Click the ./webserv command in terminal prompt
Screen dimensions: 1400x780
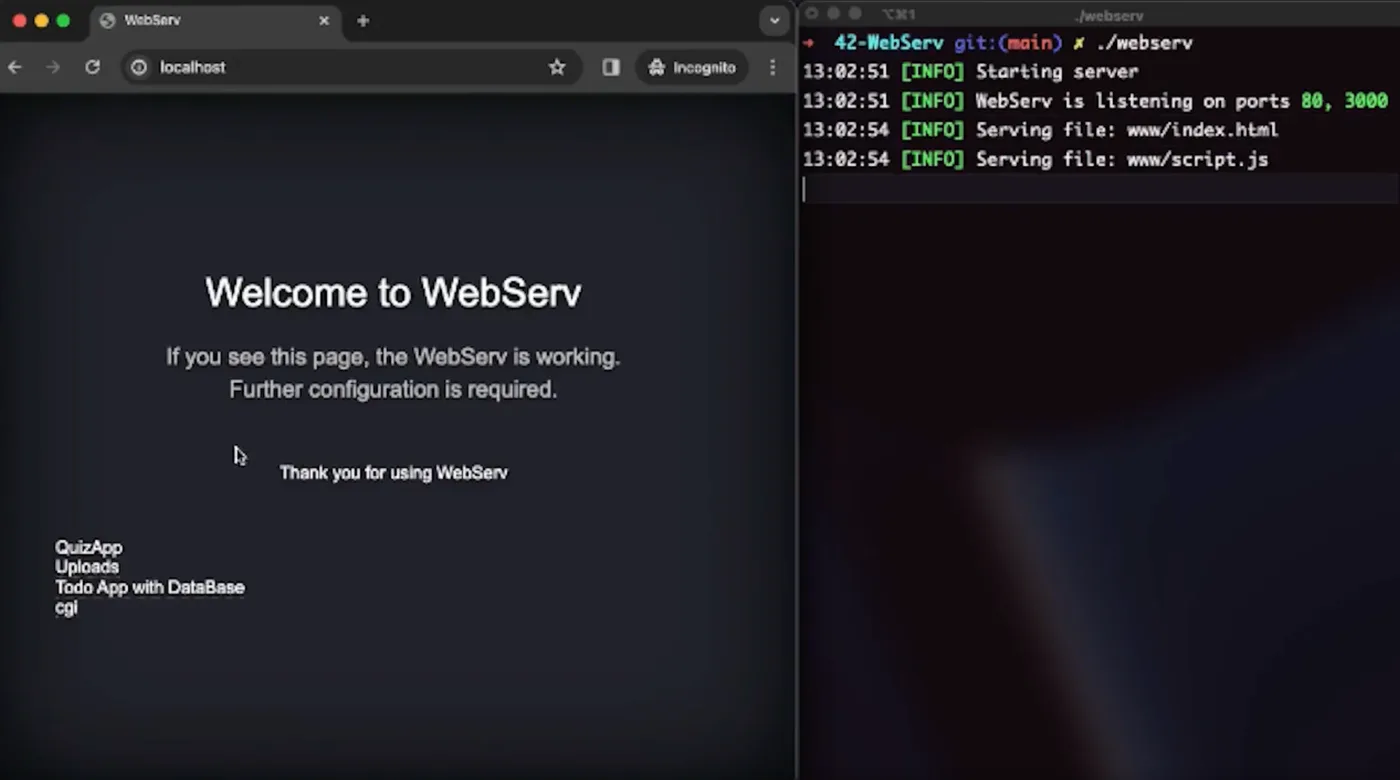[1146, 43]
